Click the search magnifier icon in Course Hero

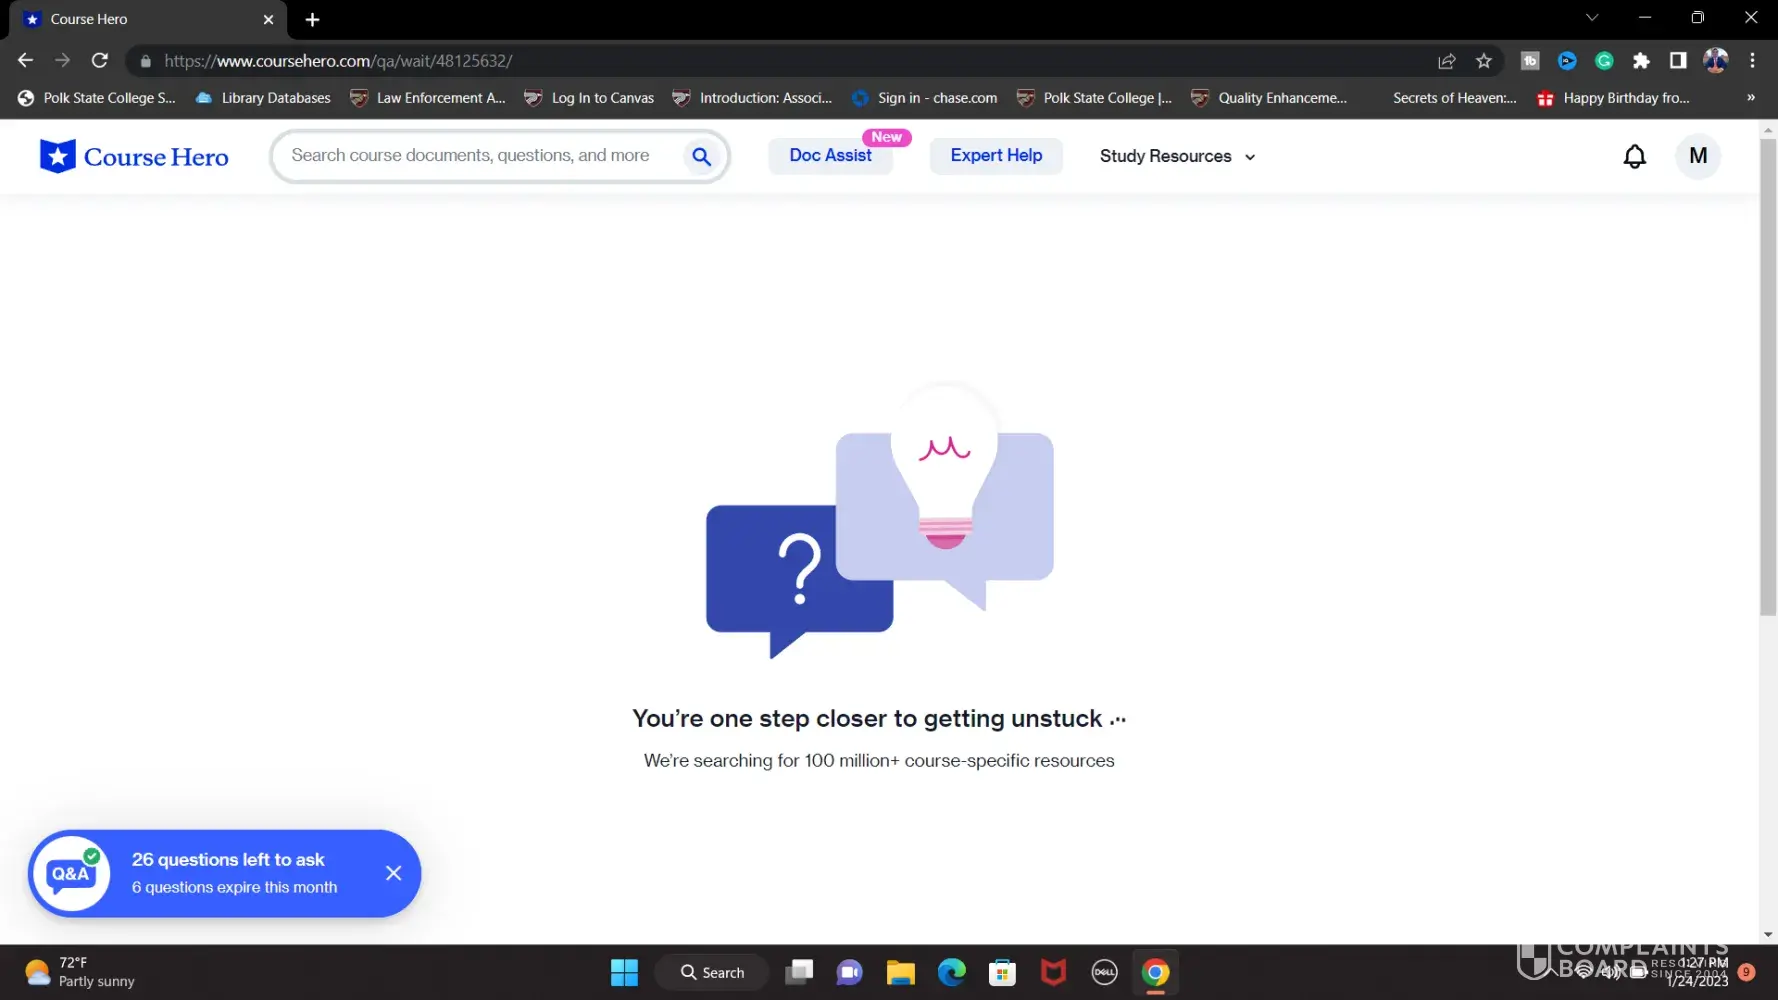click(x=701, y=156)
